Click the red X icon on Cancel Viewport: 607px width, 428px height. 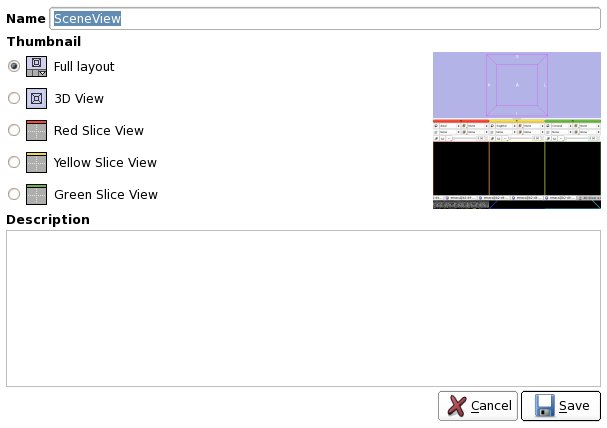(456, 406)
